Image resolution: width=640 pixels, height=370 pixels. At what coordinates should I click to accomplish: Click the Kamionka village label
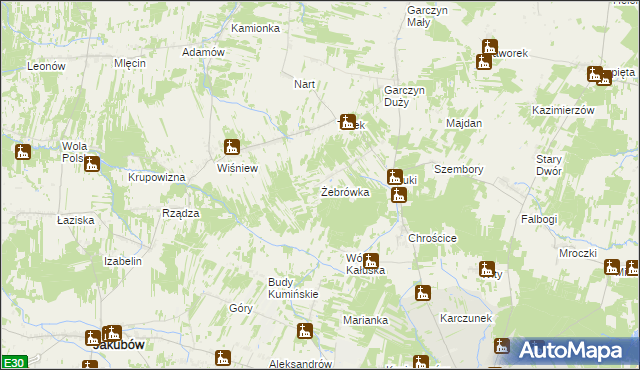(256, 28)
